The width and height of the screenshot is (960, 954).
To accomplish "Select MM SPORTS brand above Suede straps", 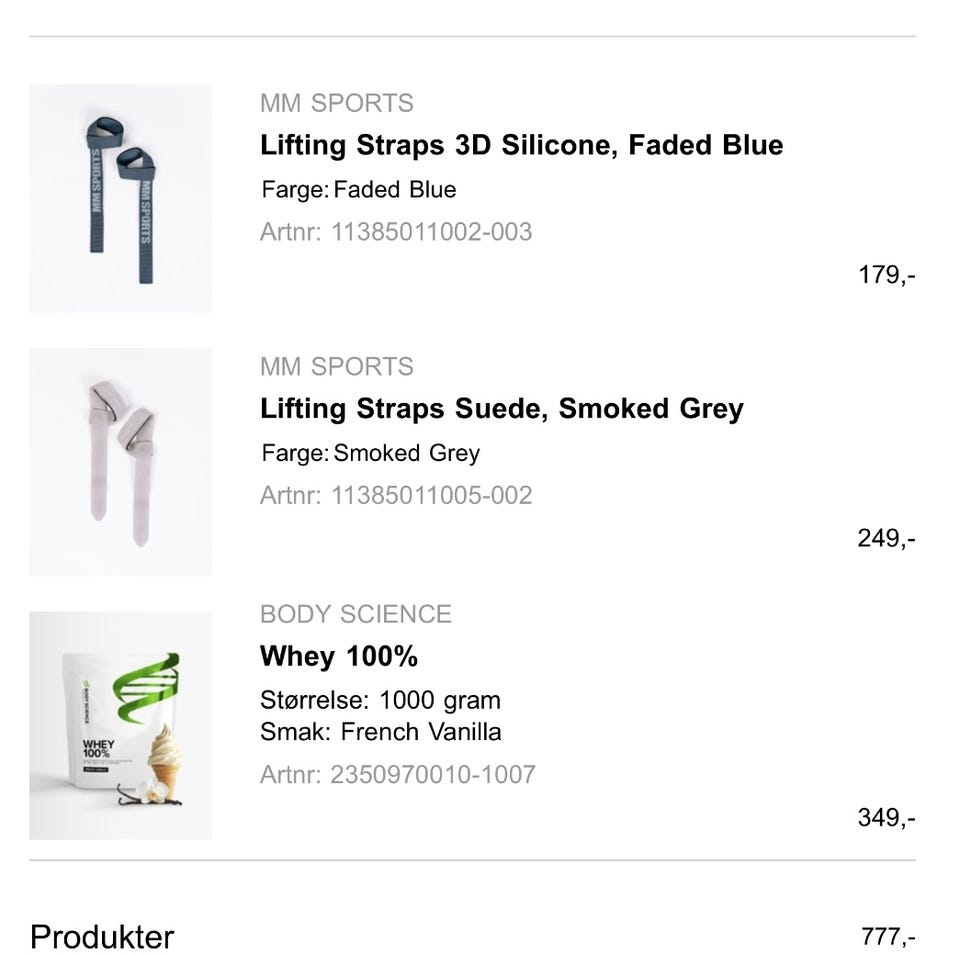I will pos(337,367).
